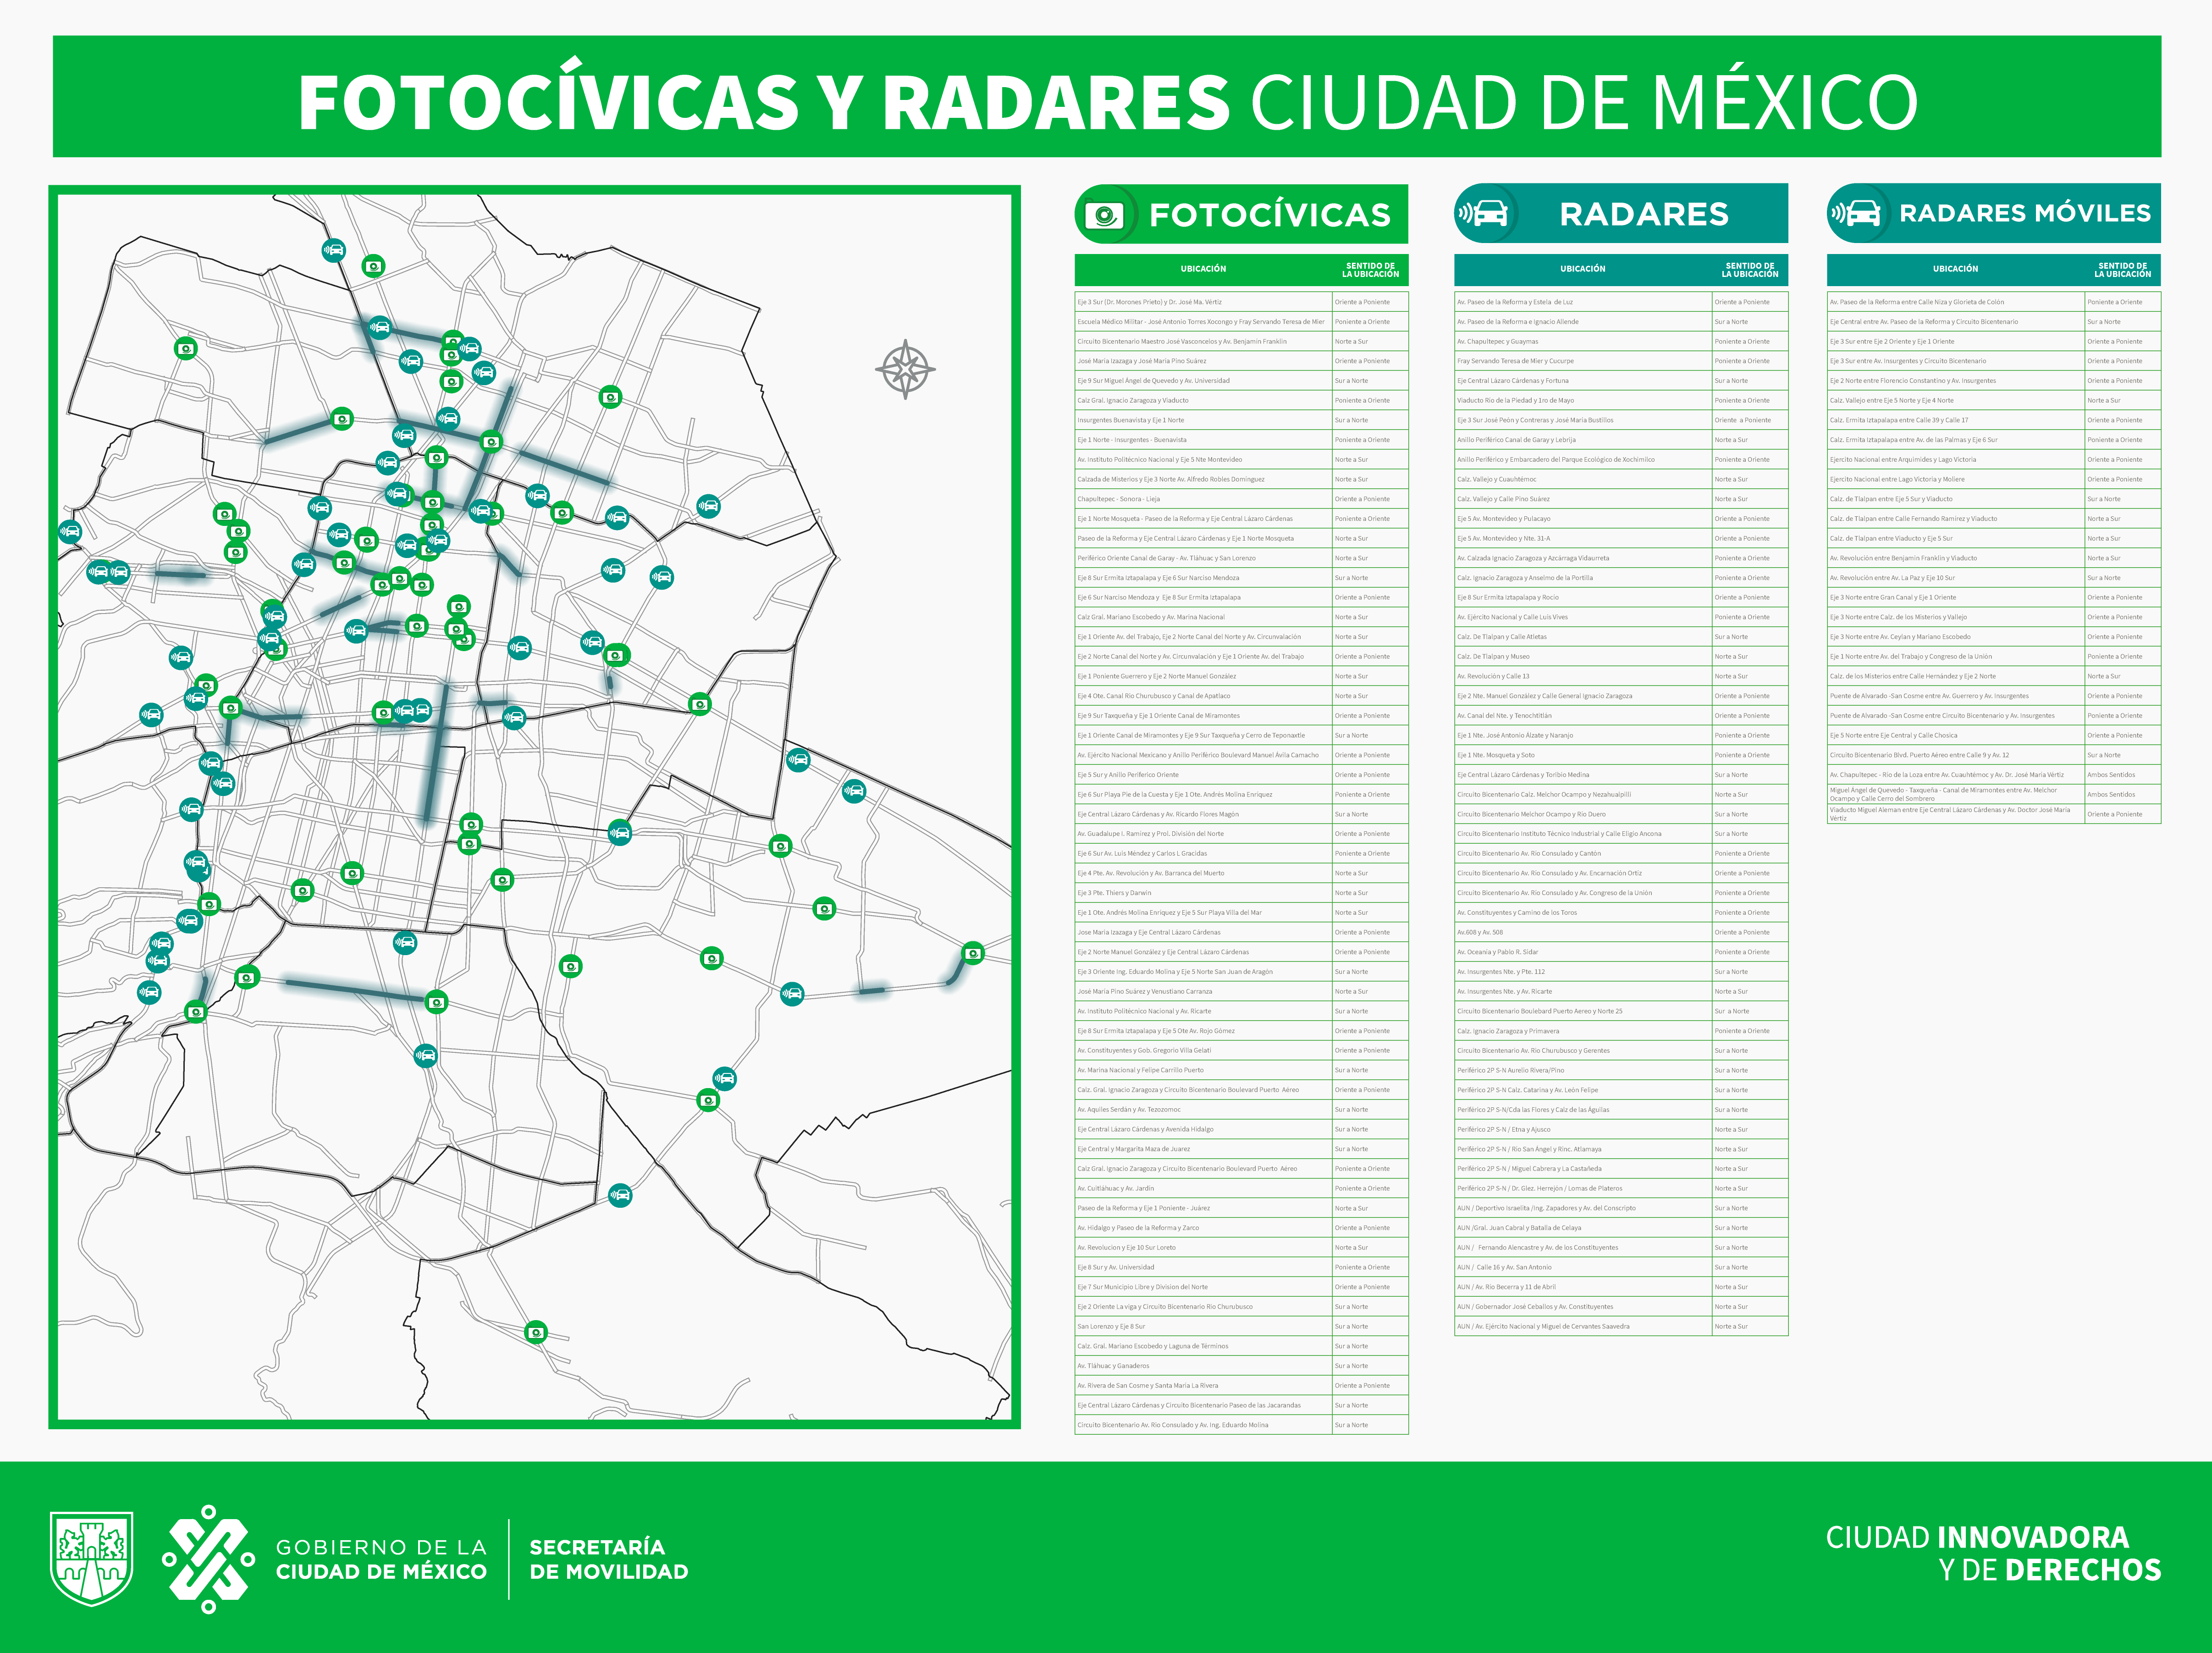Screen dimensions: 2212x1653
Task: Click the compass rose on the map
Action: pos(905,369)
